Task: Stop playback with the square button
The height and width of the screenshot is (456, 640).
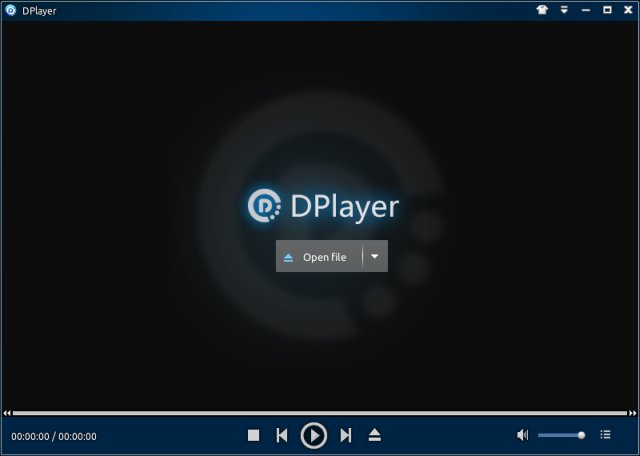Action: (x=253, y=435)
